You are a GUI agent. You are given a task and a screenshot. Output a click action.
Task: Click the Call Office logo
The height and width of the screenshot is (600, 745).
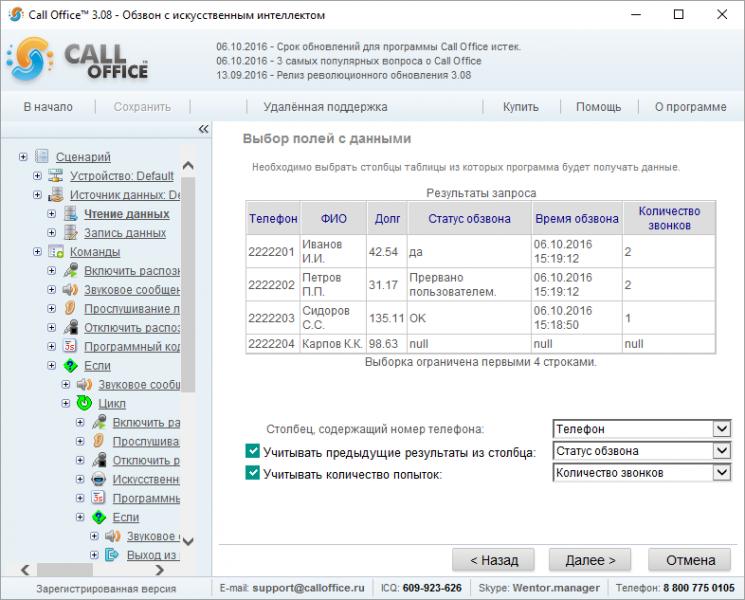click(78, 61)
